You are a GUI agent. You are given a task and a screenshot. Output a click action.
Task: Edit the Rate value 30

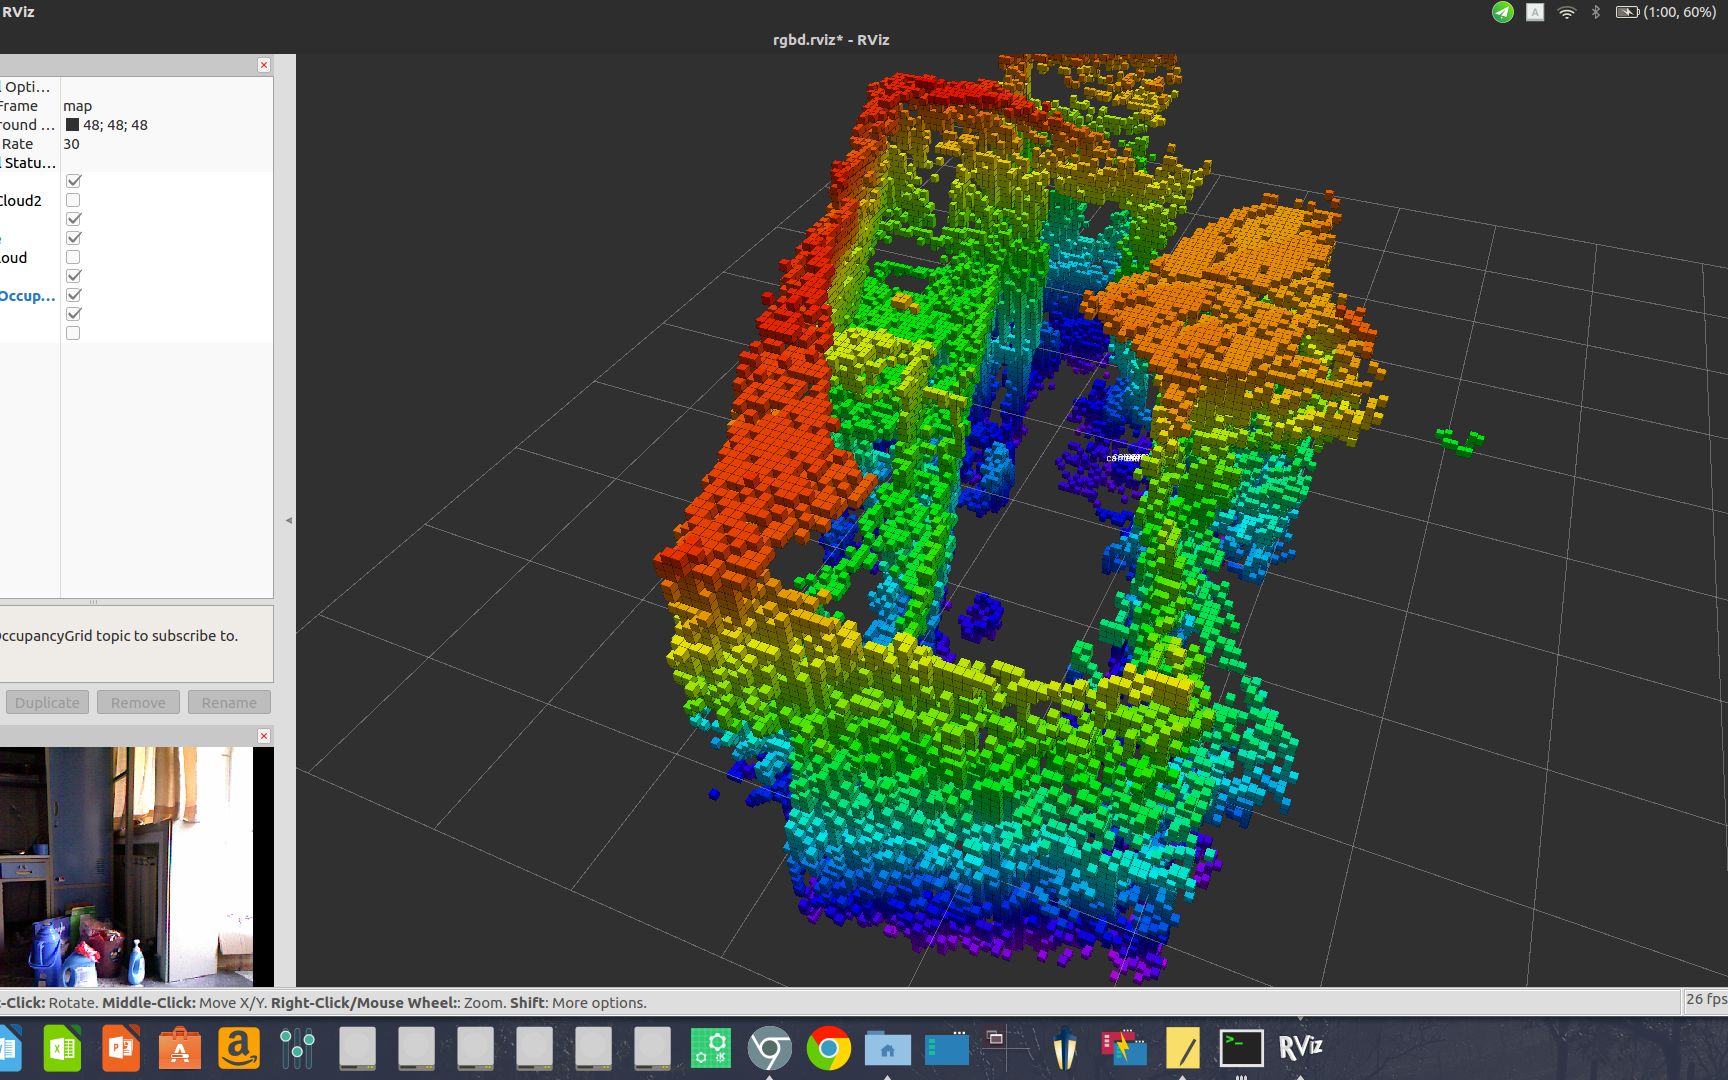pos(167,144)
